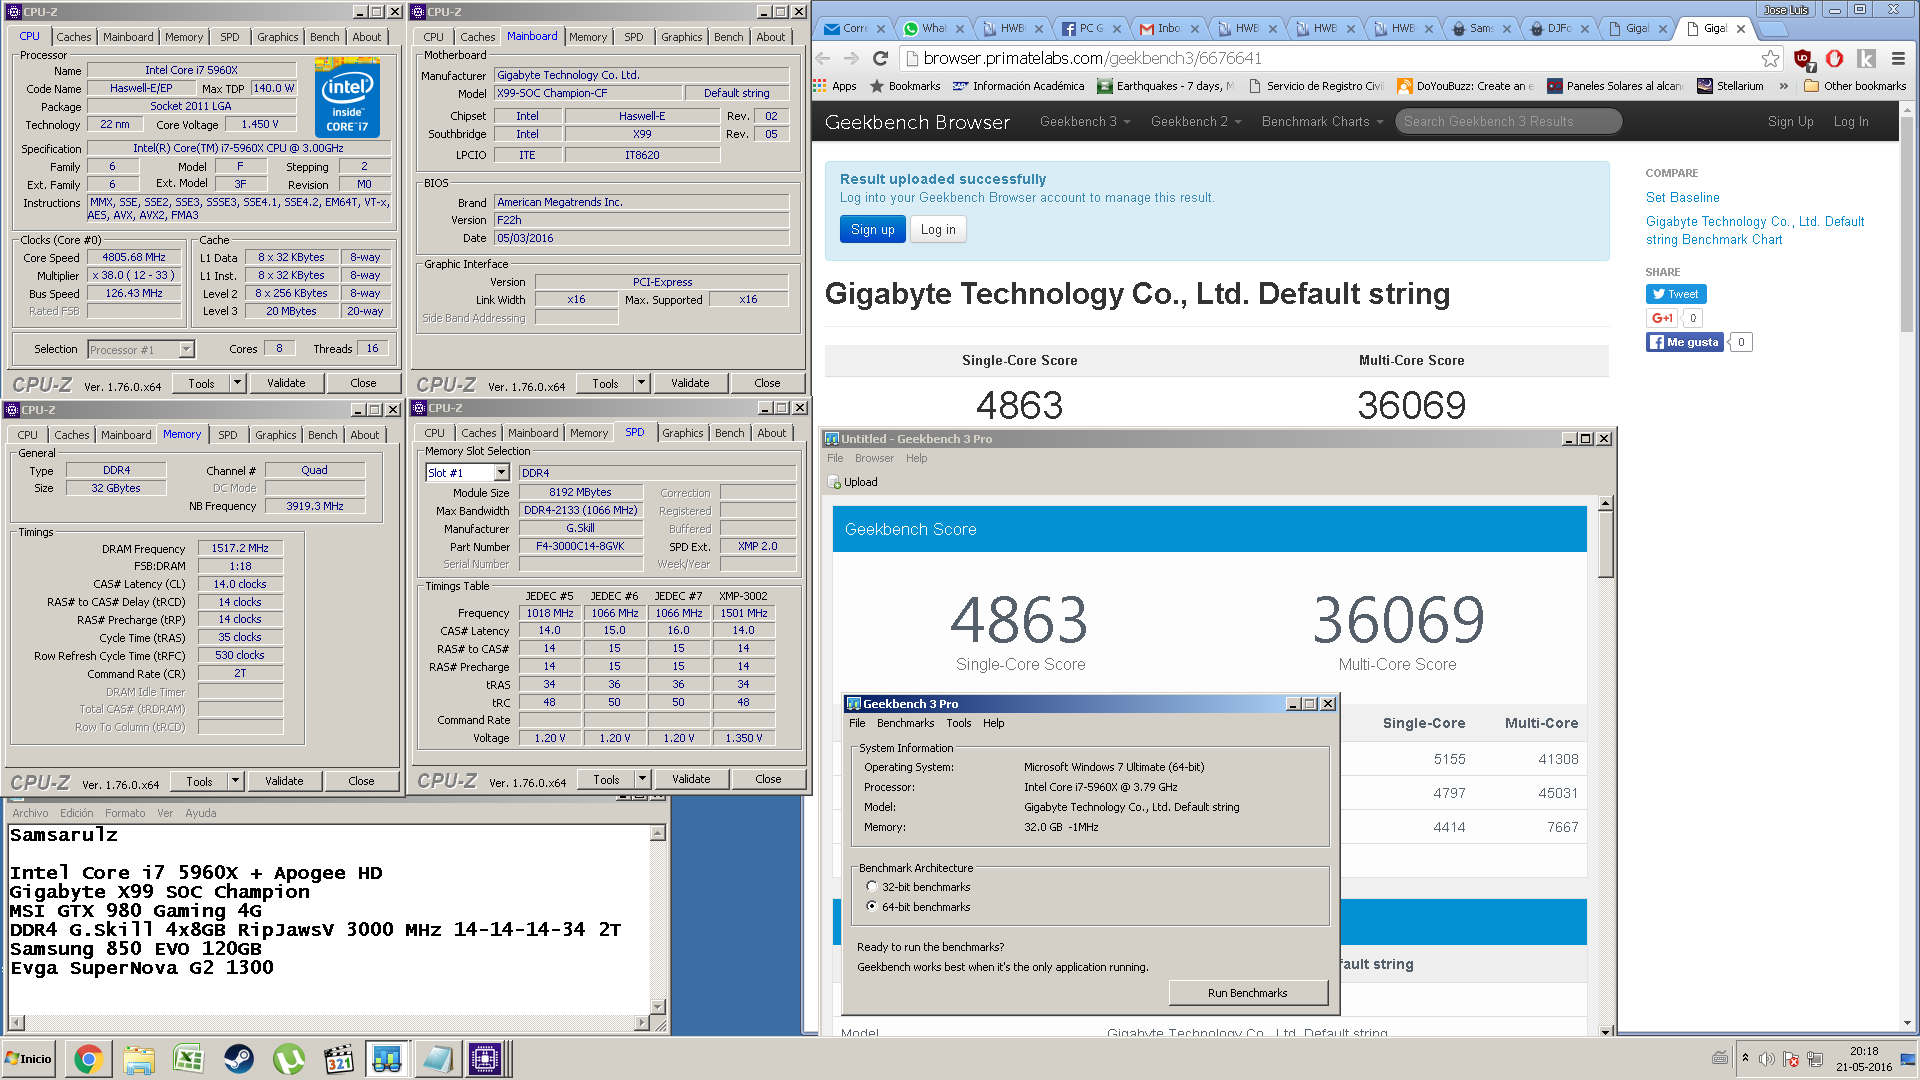Open Caches tab in top-left CPU-Z window

(x=73, y=37)
